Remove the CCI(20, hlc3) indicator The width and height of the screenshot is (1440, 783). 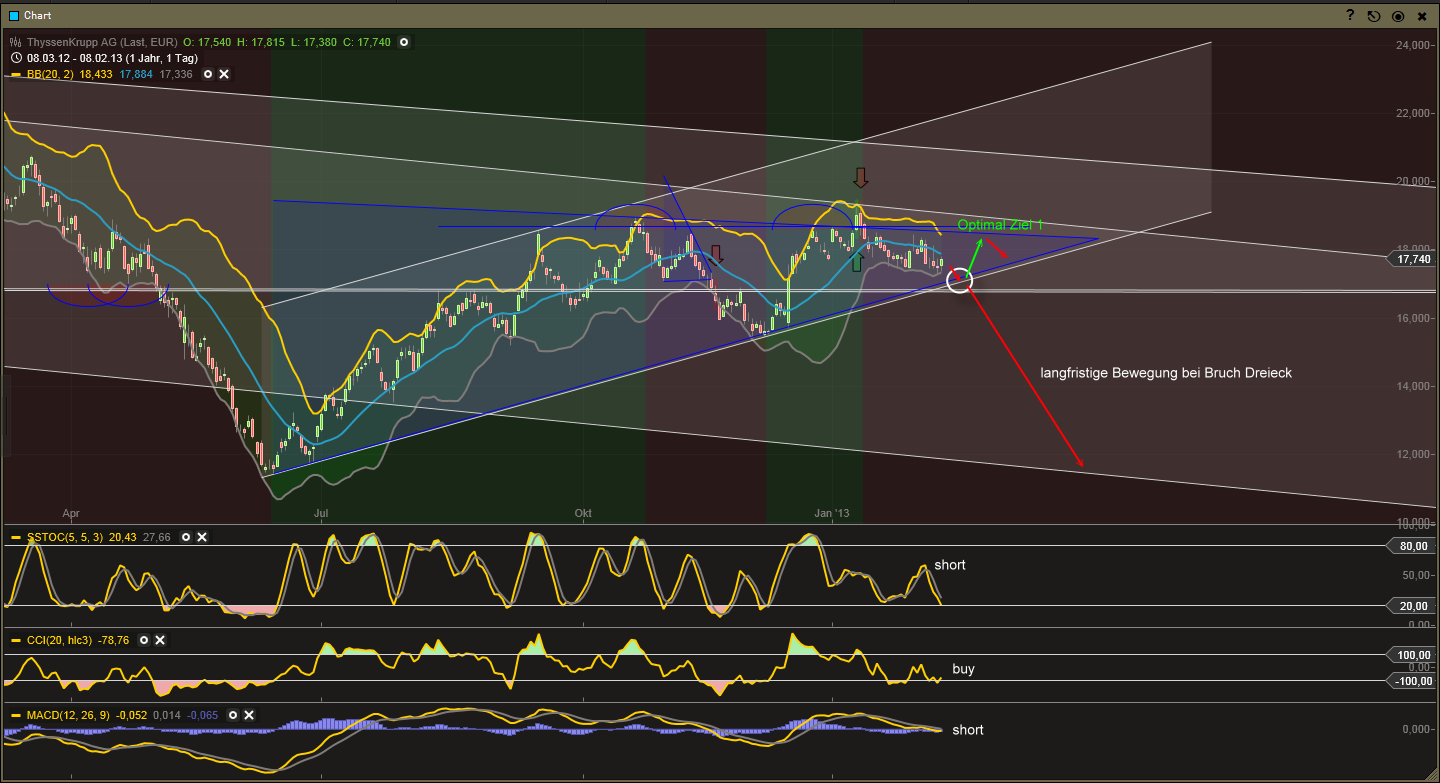tap(160, 640)
